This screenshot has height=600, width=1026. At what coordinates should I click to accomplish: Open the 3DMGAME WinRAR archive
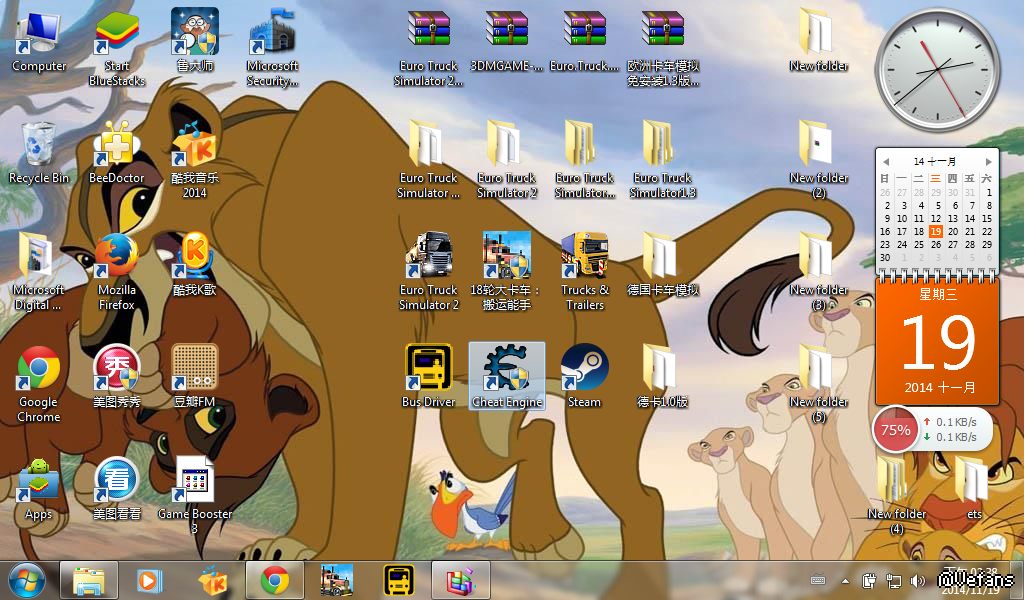coord(507,35)
